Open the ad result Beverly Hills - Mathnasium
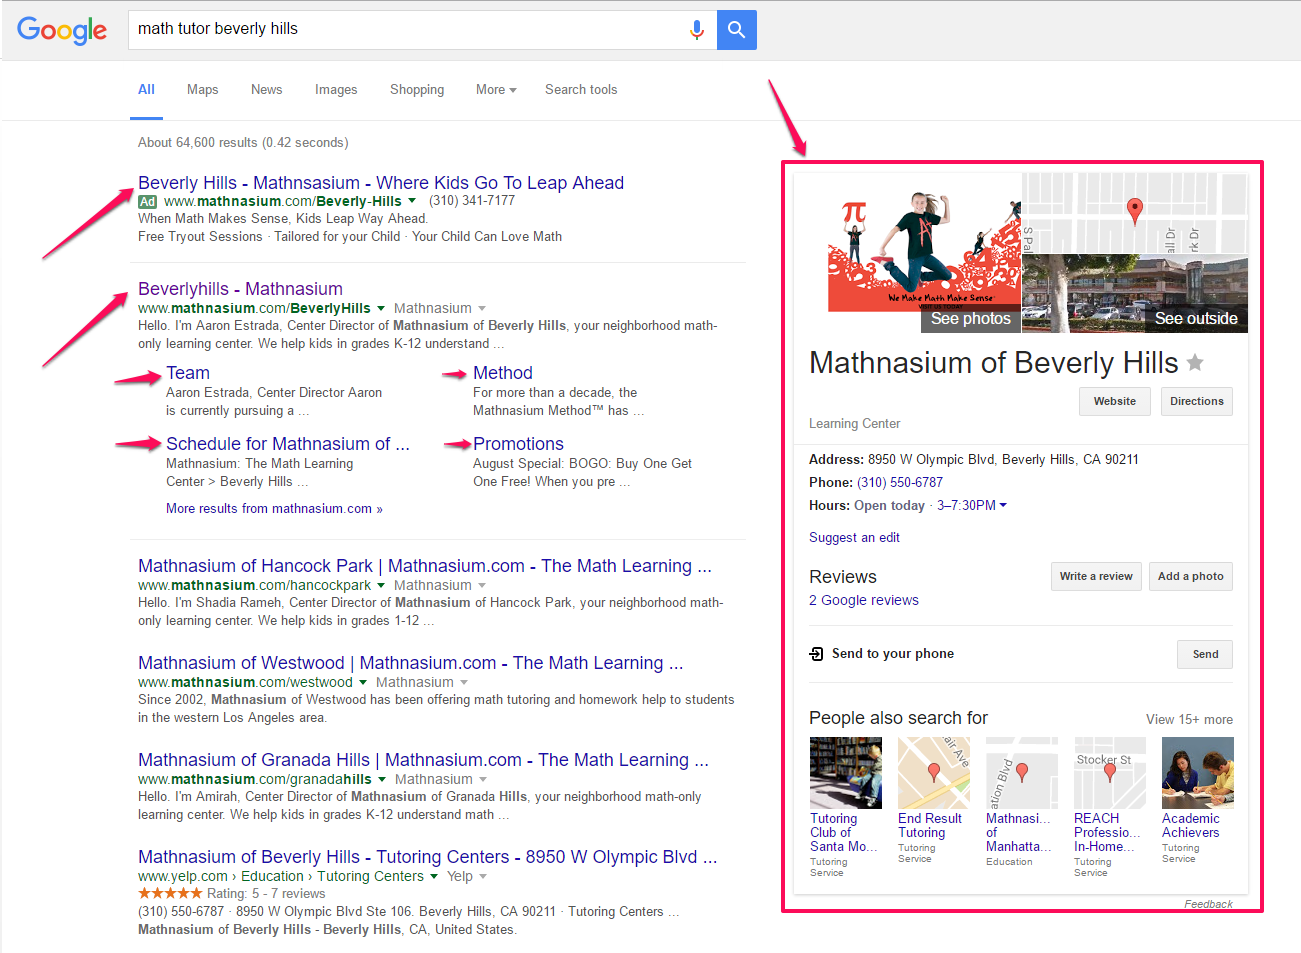The height and width of the screenshot is (953, 1301). (381, 183)
